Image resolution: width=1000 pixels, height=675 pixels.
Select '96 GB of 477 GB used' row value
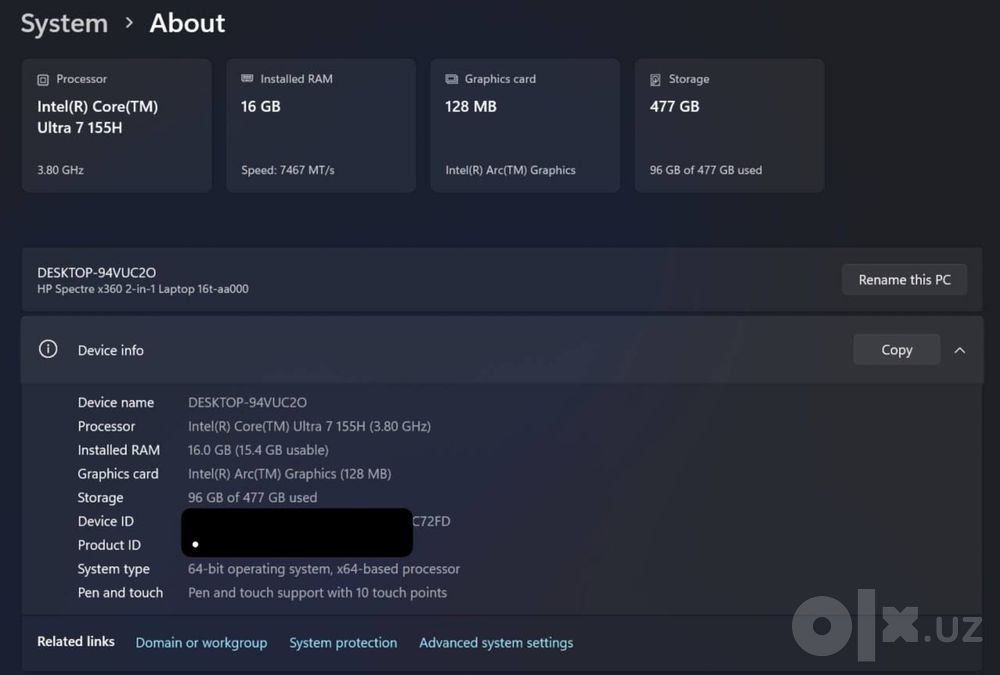pos(252,498)
